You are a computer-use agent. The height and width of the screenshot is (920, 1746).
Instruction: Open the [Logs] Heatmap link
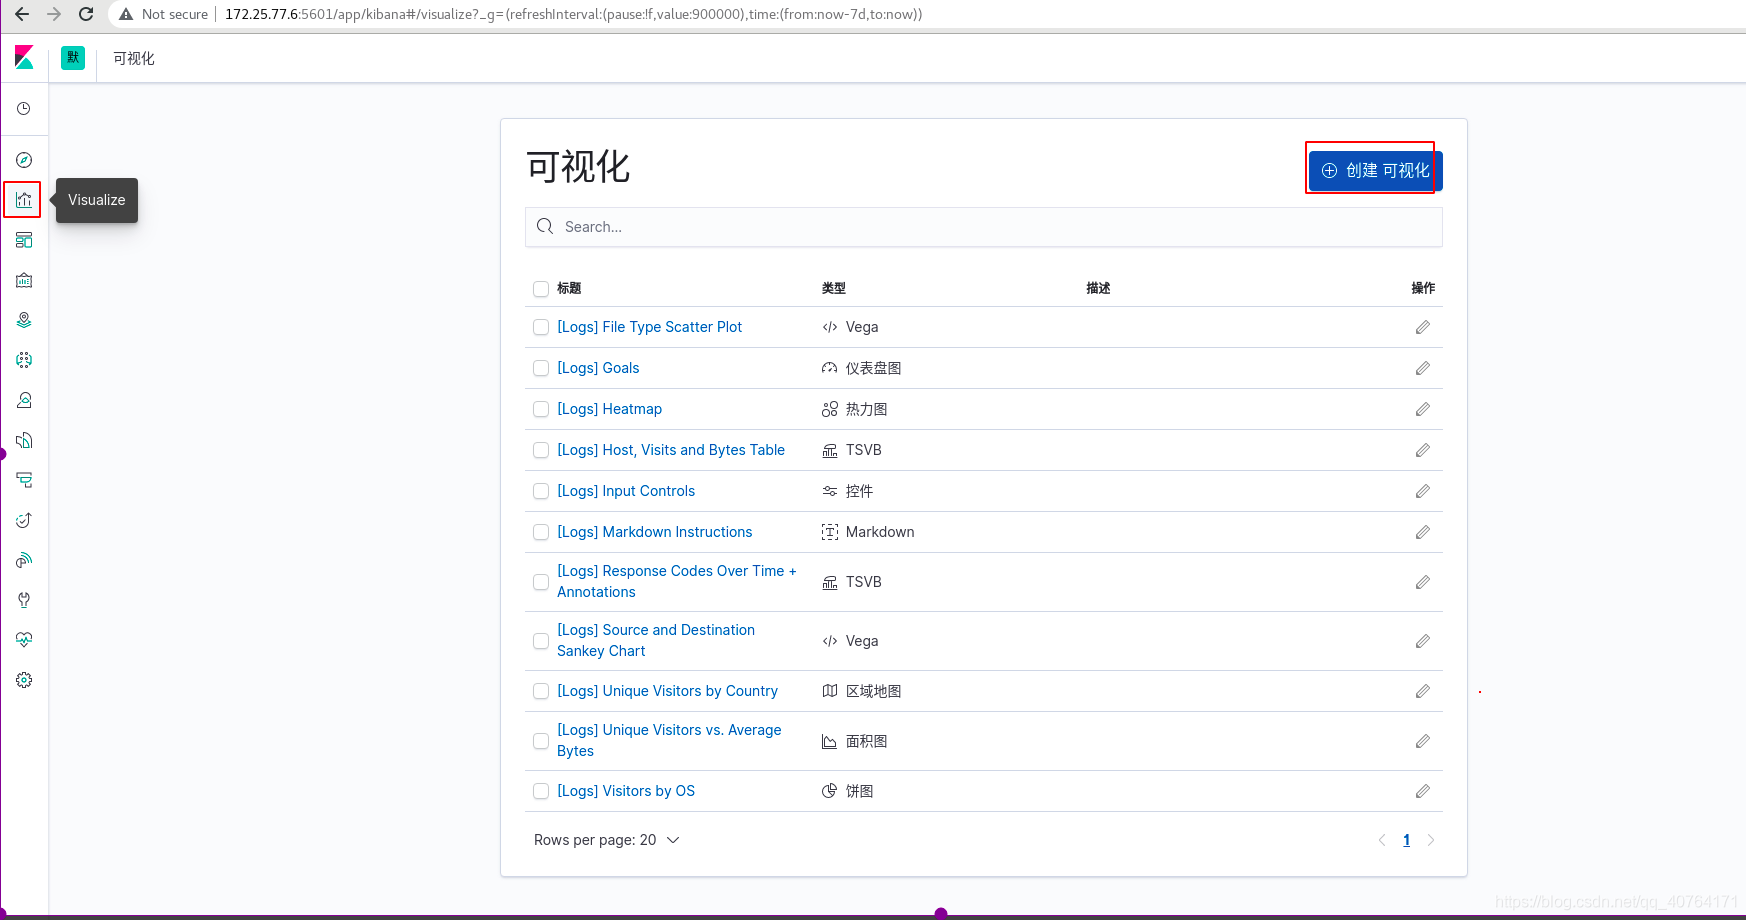pyautogui.click(x=609, y=409)
